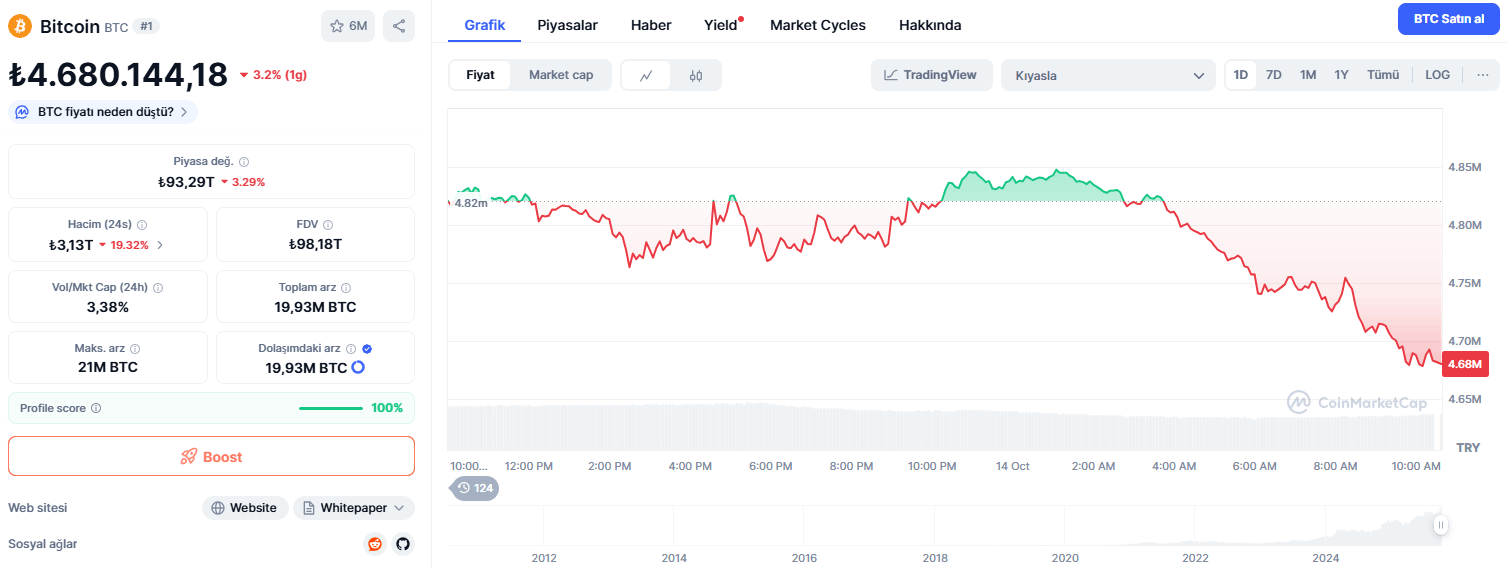Toggle the LOG scale on chart

click(1437, 75)
